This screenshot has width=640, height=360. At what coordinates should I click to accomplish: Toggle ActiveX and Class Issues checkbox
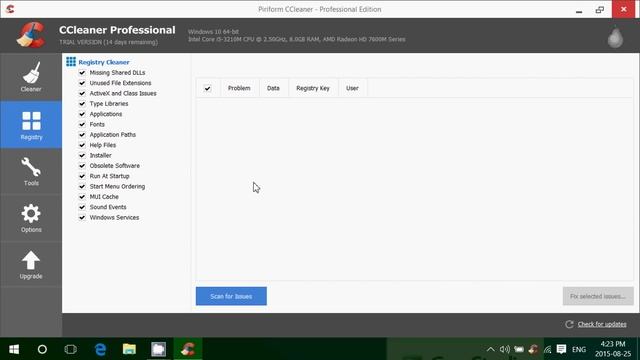pyautogui.click(x=82, y=93)
